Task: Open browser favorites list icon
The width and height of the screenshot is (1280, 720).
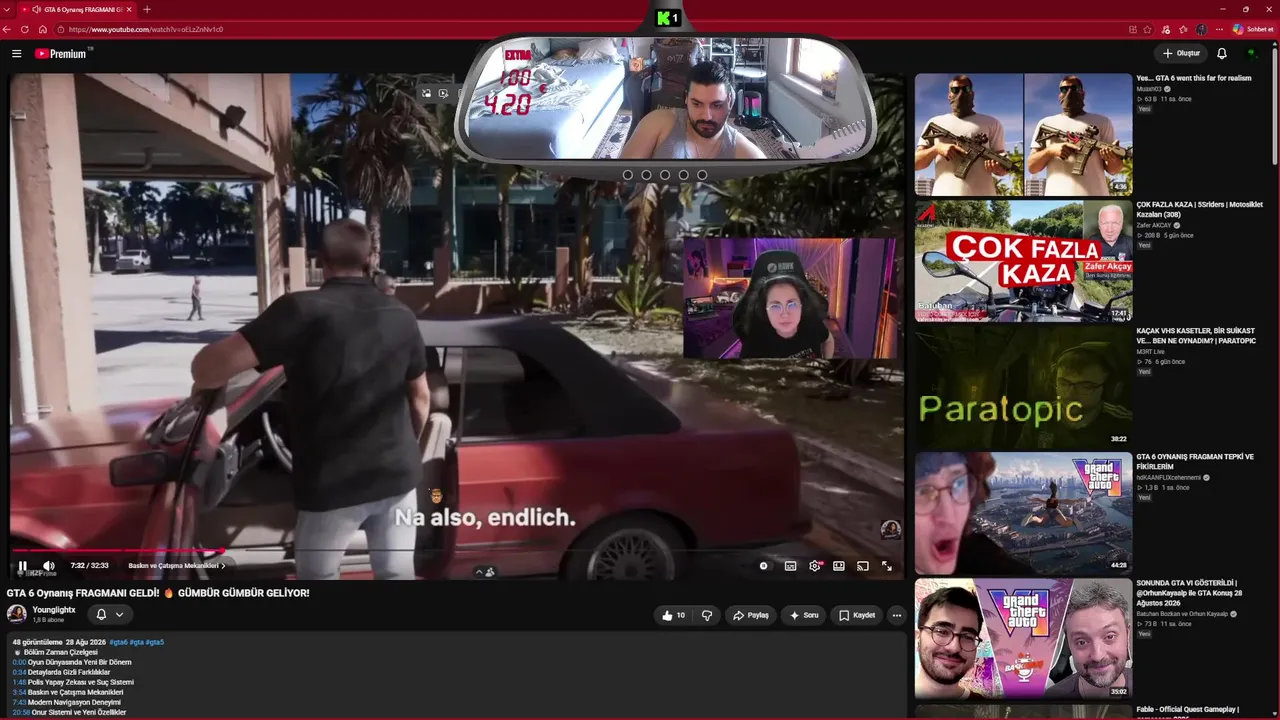Action: click(1183, 29)
